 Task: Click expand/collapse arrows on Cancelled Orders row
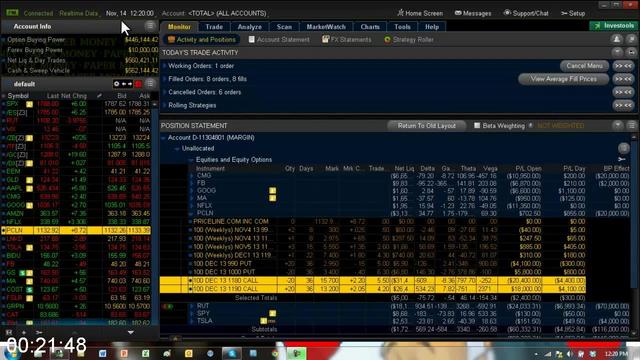tap(623, 92)
